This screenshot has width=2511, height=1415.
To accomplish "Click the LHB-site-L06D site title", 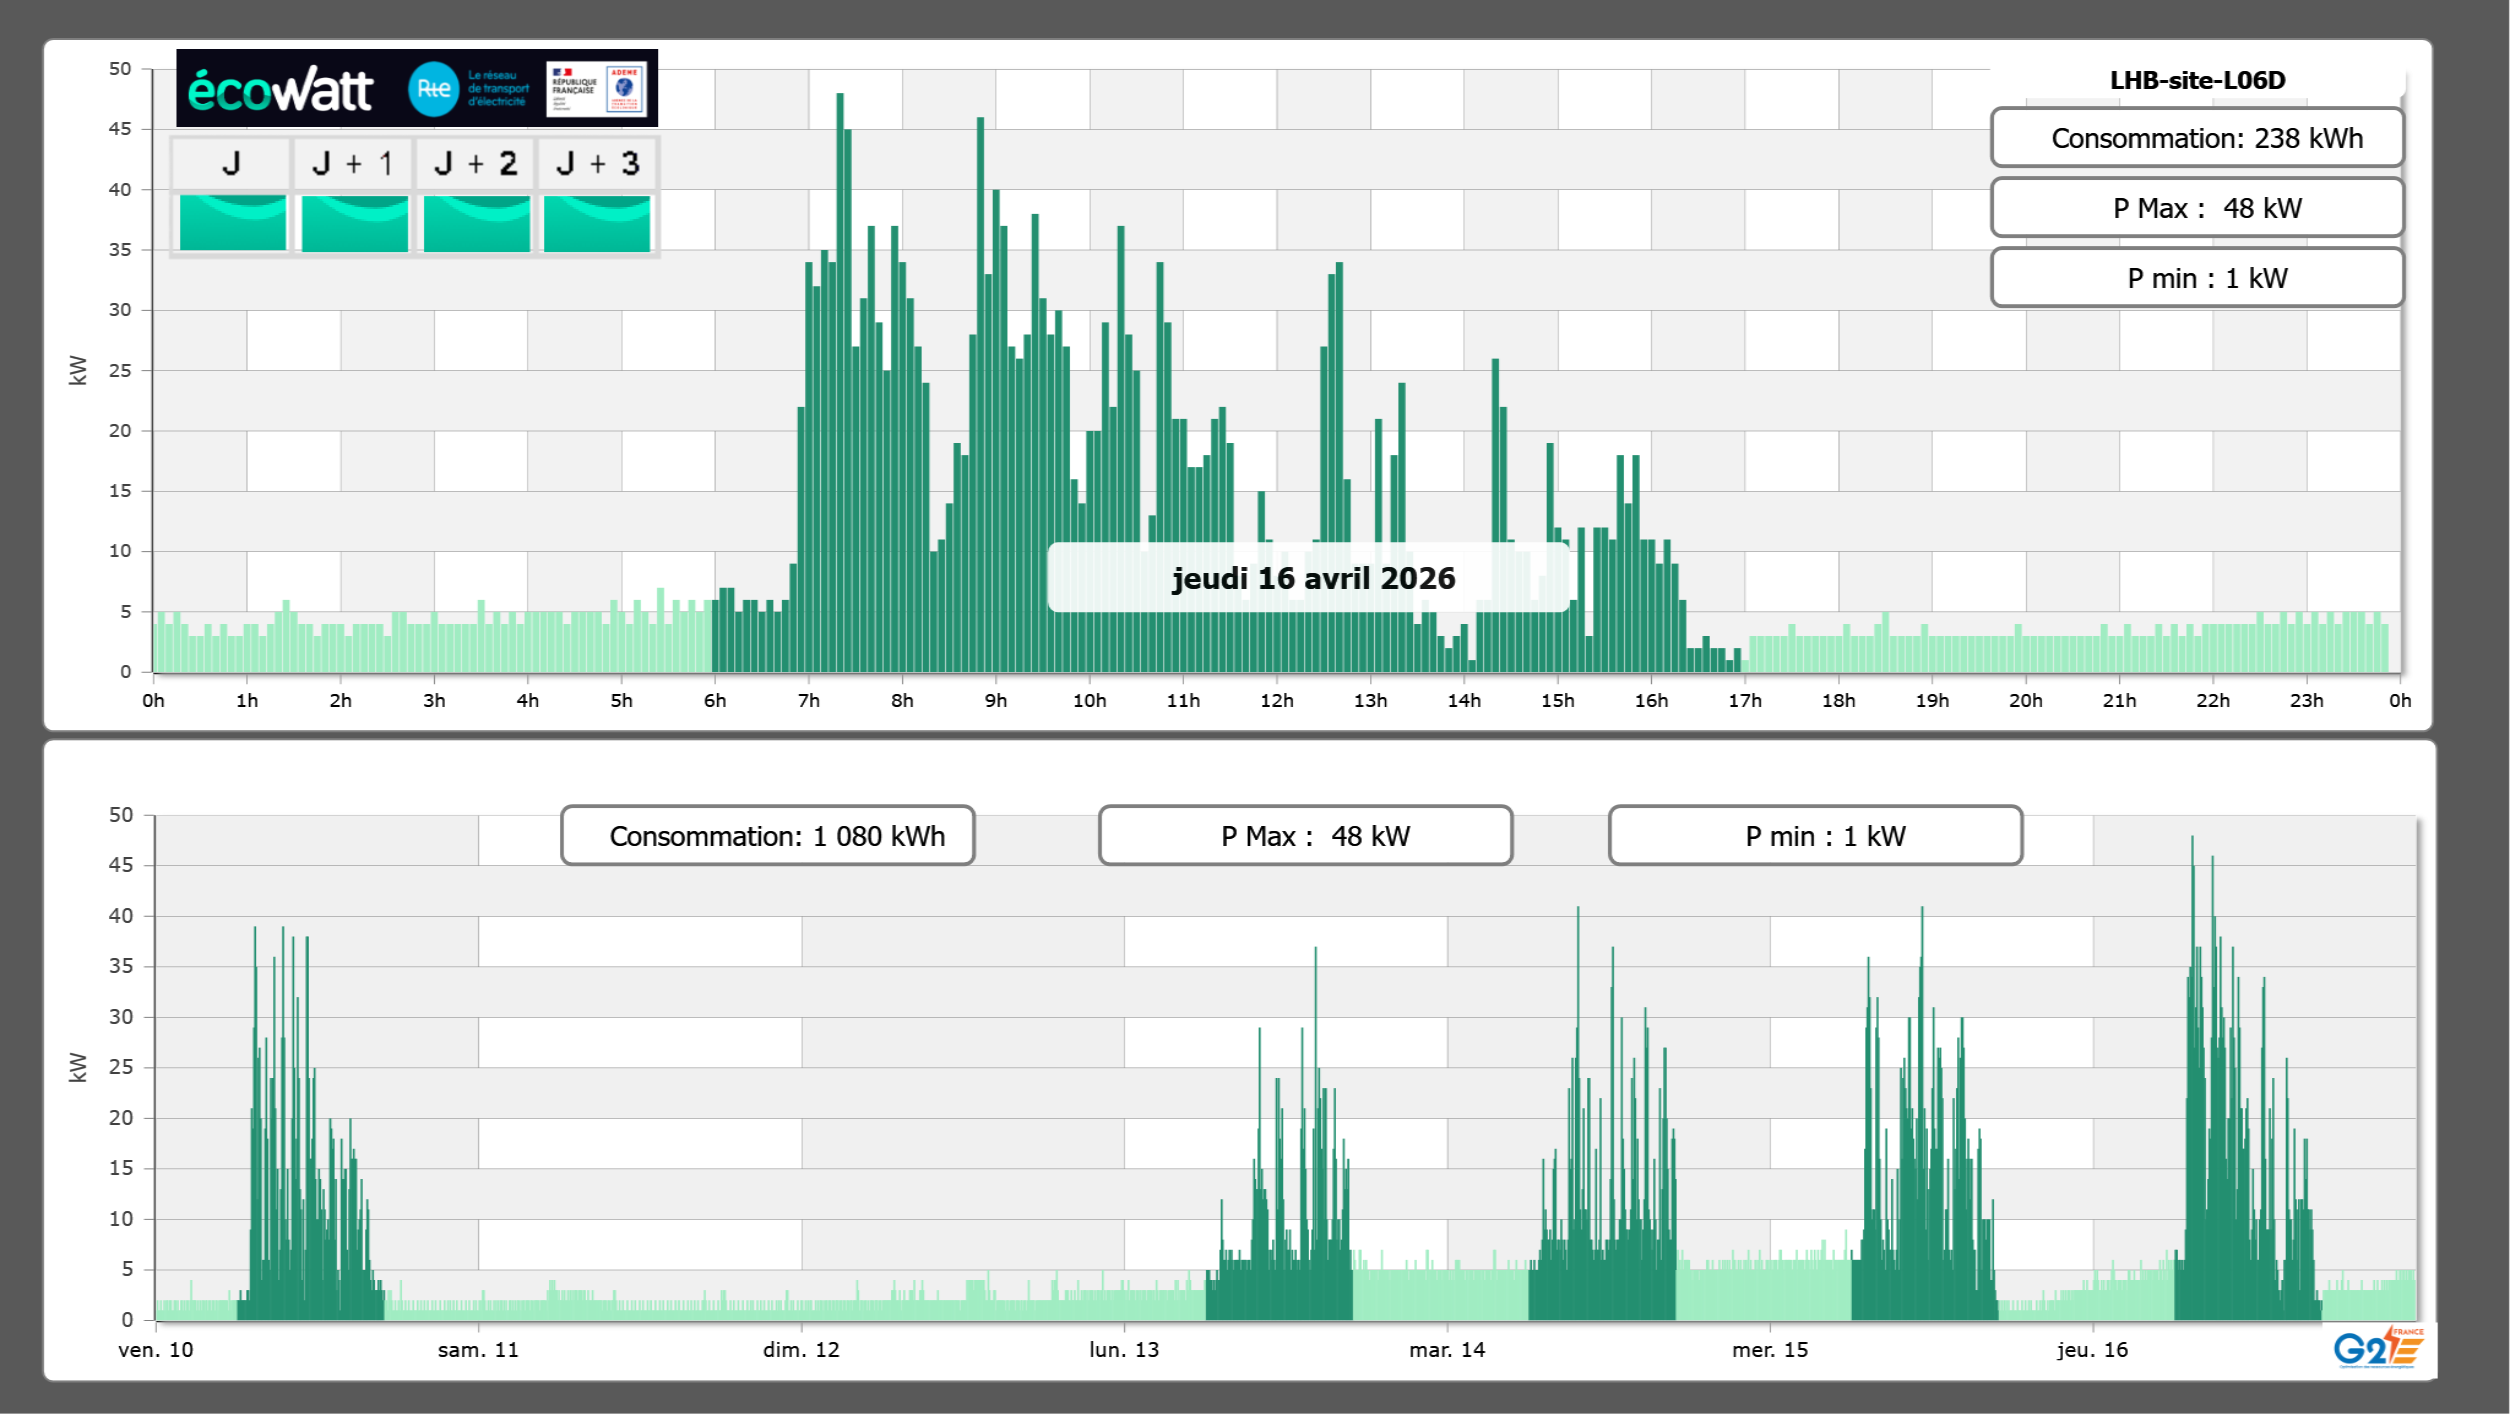I will click(2196, 80).
